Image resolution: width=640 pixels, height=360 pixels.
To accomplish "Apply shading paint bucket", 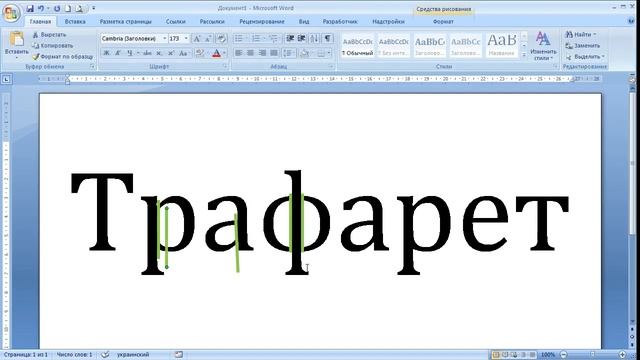I will pyautogui.click(x=304, y=53).
